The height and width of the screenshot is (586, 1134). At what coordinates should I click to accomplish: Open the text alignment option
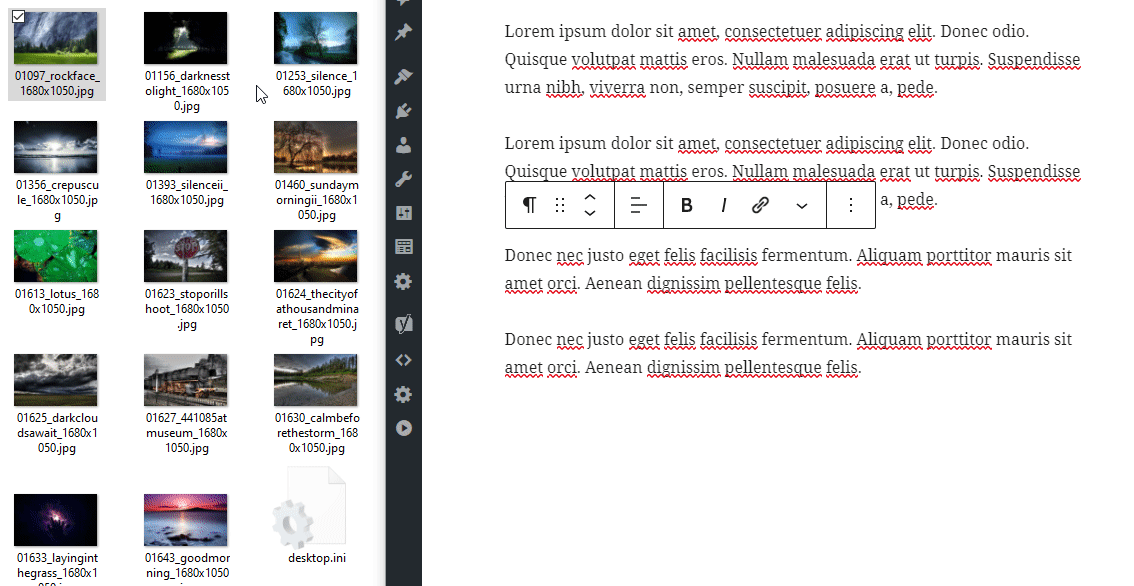tap(639, 205)
